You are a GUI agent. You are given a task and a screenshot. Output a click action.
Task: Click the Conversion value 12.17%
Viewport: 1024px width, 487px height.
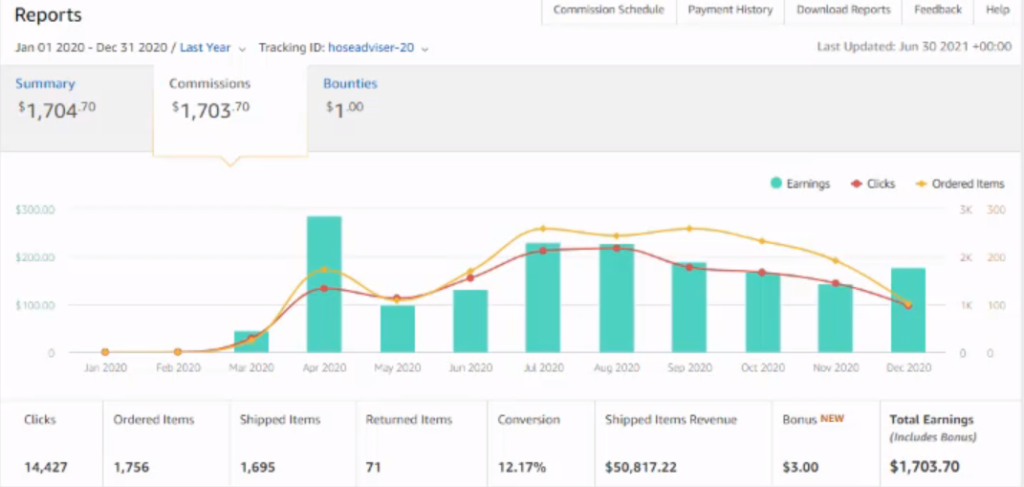click(x=522, y=467)
